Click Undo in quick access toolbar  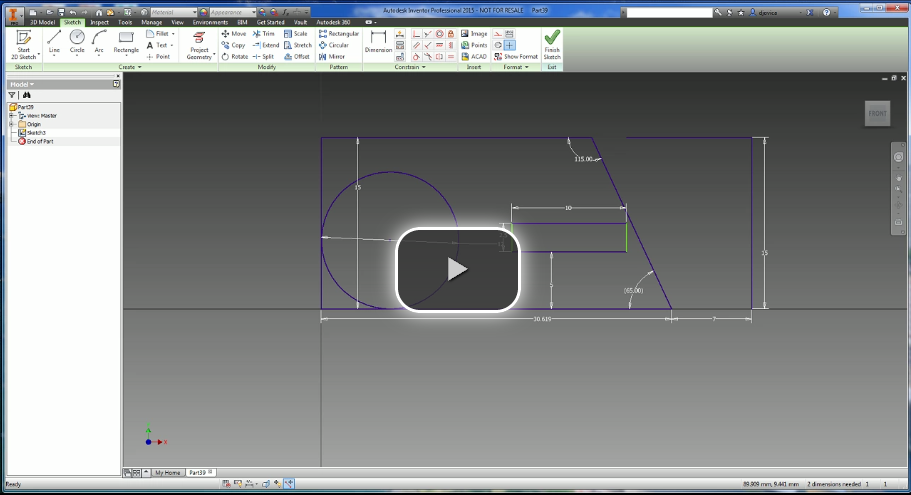(73, 12)
